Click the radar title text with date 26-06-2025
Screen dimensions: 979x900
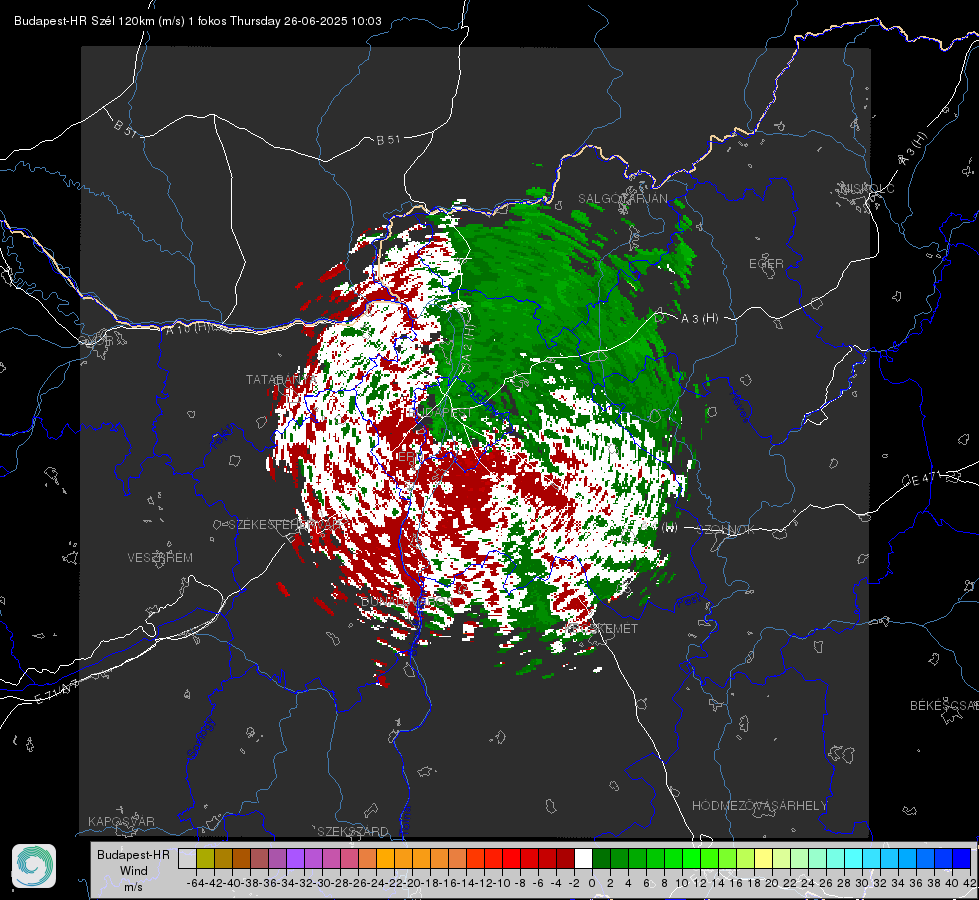pyautogui.click(x=197, y=21)
